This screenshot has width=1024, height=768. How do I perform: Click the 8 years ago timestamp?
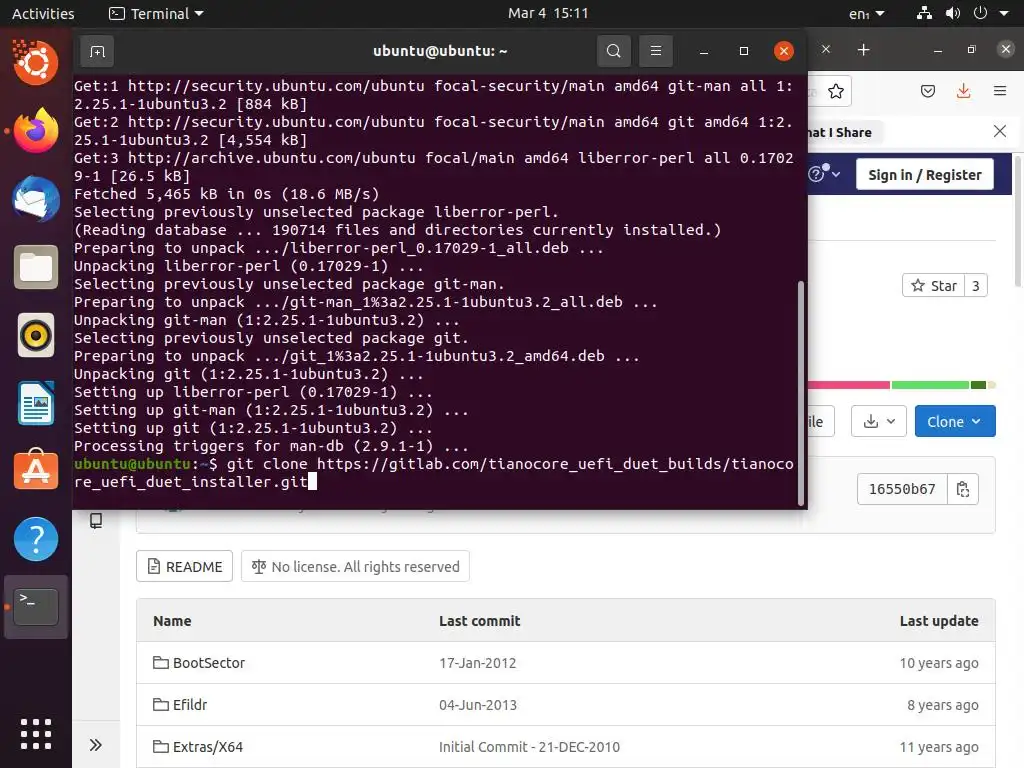tap(942, 705)
